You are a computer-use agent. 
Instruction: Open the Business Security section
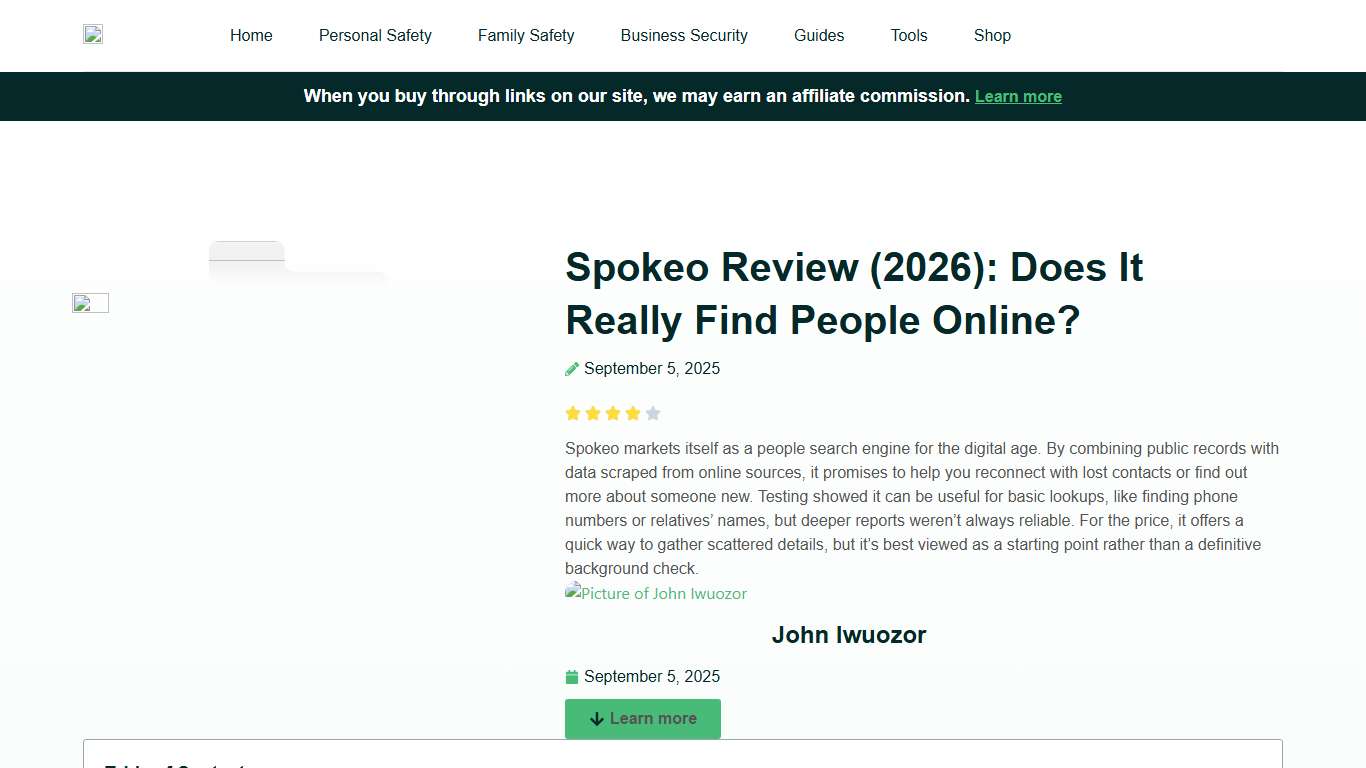pos(684,36)
